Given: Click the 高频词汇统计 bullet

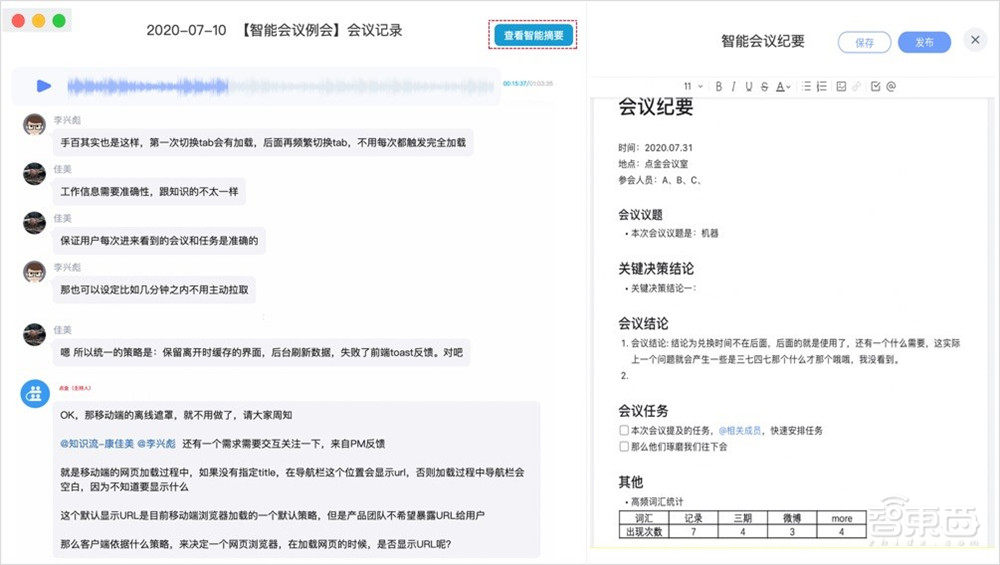Looking at the screenshot, I should [x=657, y=502].
